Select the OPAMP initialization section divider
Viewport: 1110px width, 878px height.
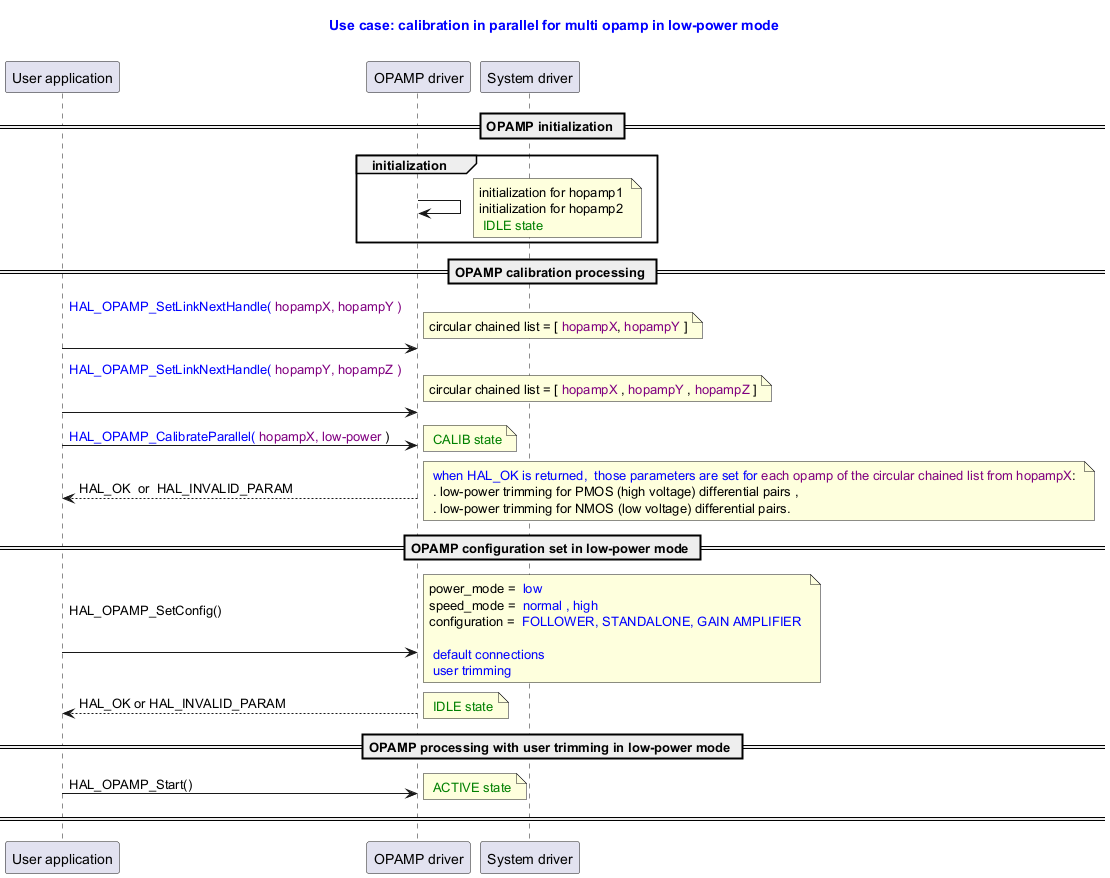pyautogui.click(x=549, y=127)
